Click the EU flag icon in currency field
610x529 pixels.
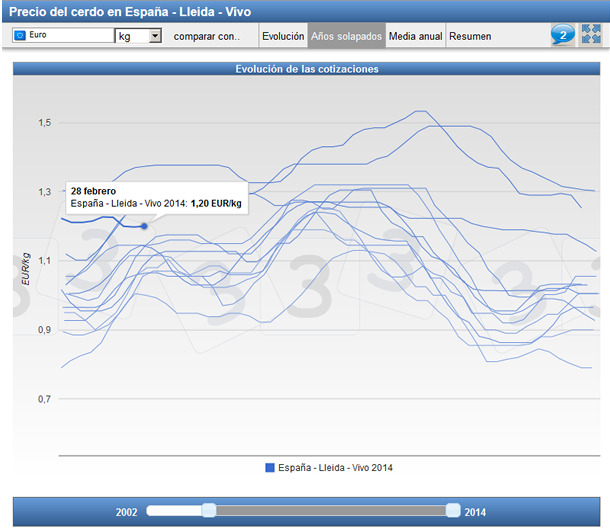20,35
